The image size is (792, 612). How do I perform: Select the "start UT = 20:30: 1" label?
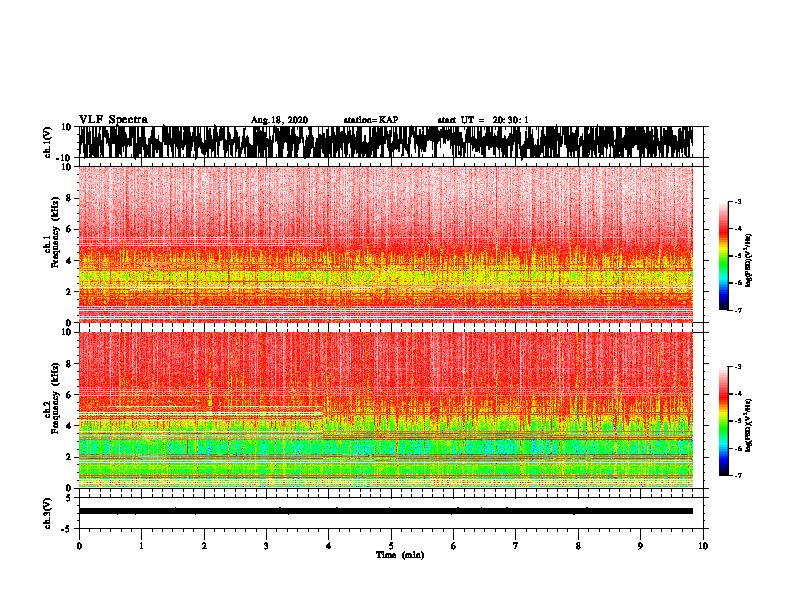click(x=483, y=120)
